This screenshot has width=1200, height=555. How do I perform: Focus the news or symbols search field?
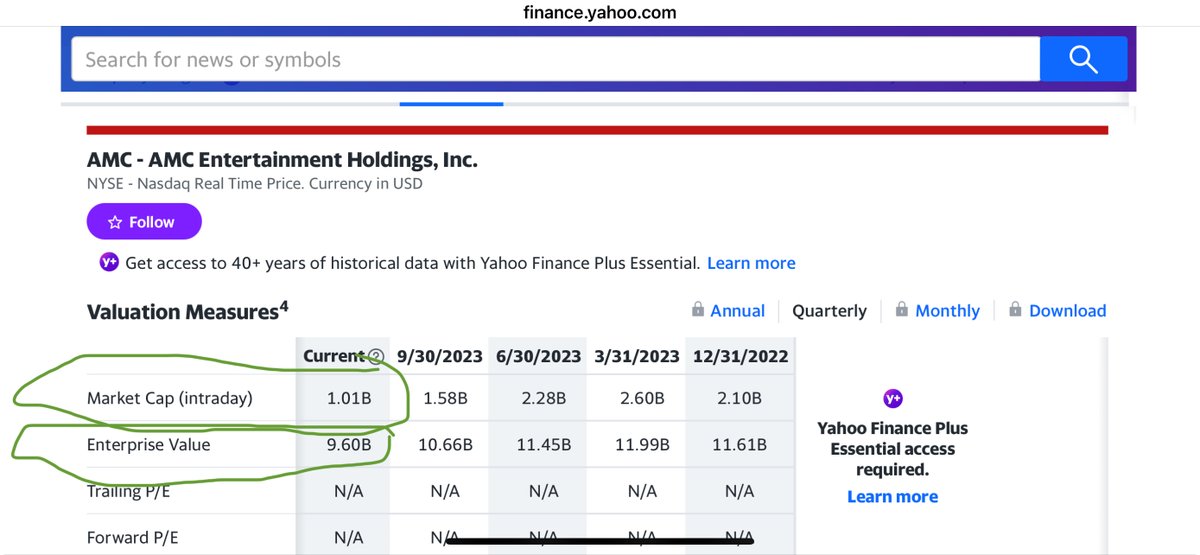(556, 59)
